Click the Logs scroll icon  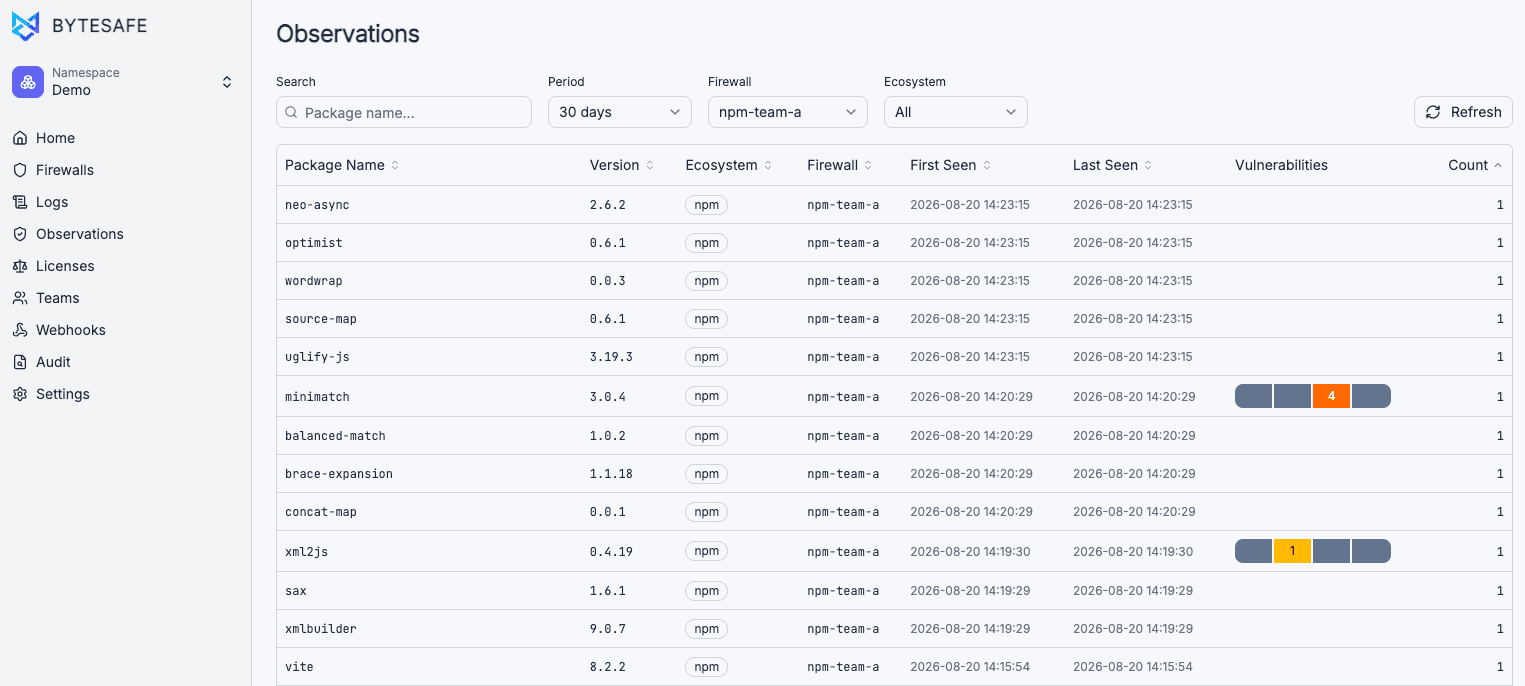pyautogui.click(x=20, y=202)
